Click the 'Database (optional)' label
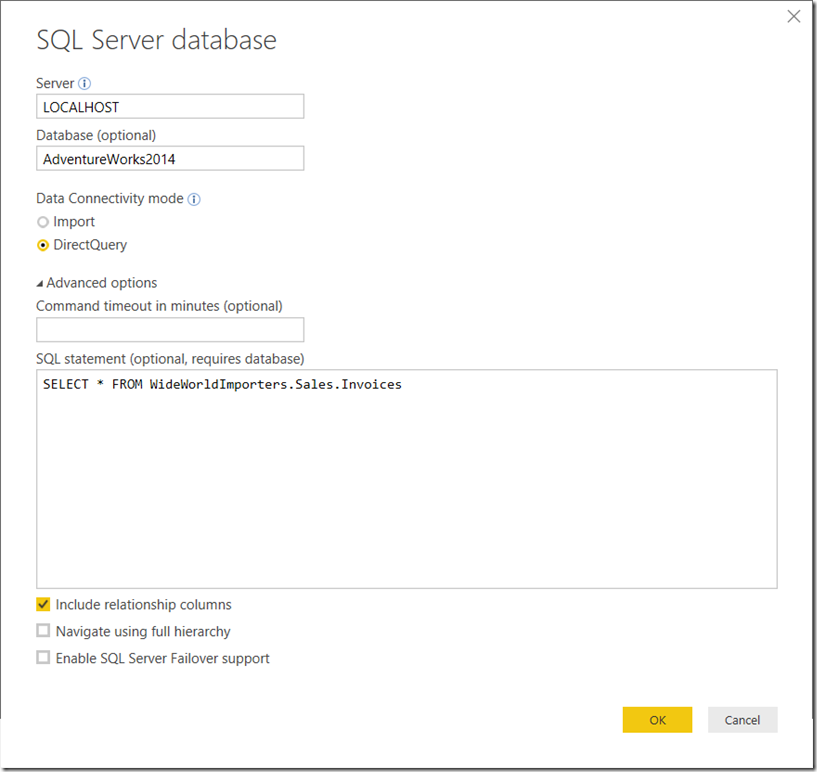 click(x=96, y=135)
